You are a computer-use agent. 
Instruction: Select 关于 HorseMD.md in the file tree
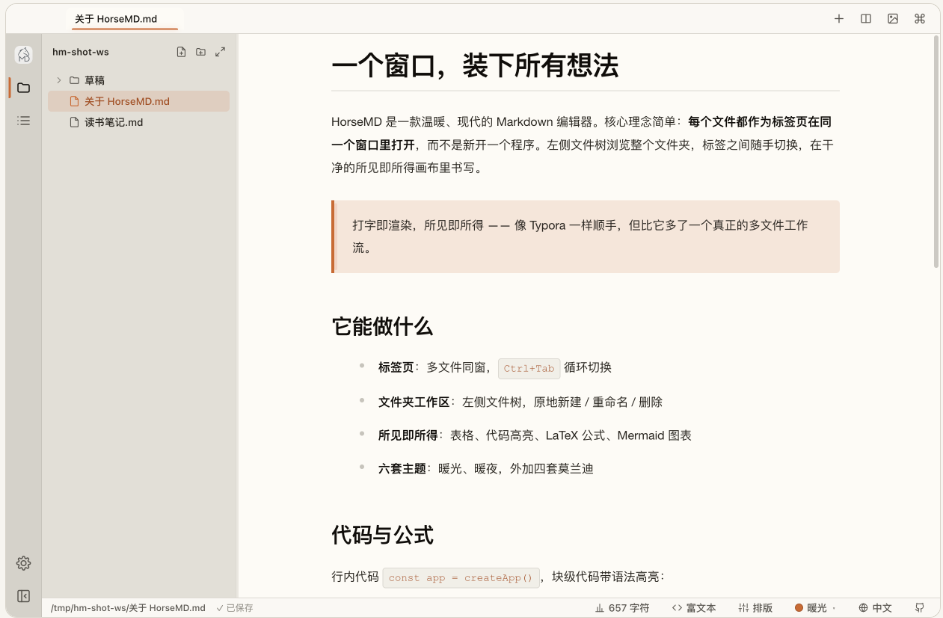139,101
